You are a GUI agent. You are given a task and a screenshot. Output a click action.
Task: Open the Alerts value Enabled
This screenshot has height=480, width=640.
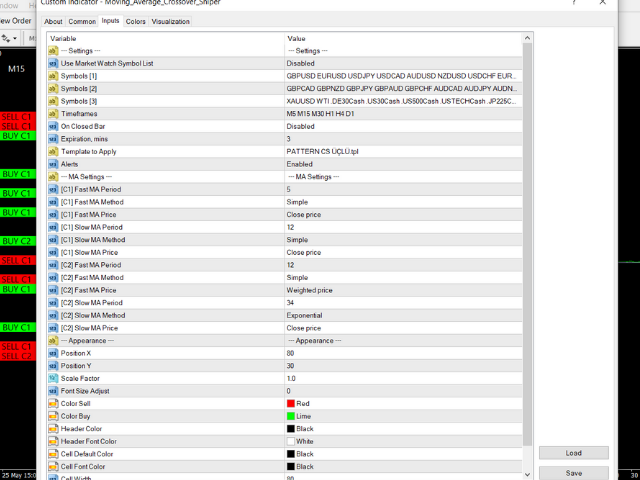pos(403,164)
